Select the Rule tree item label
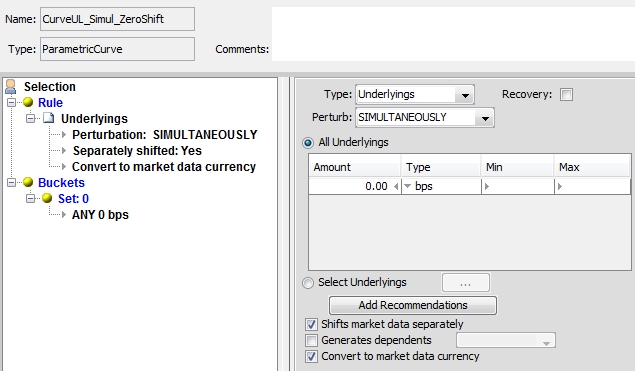 pyautogui.click(x=50, y=102)
